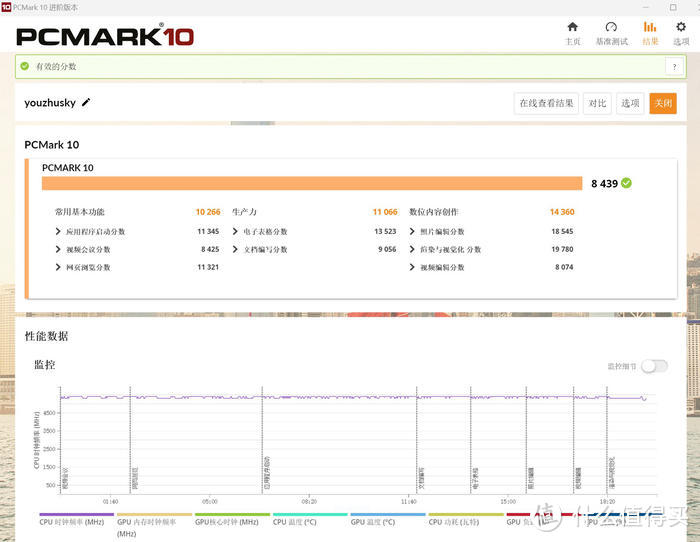Viewport: 700px width, 542px height.
Task: Click the 选项 button beside compare
Action: pyautogui.click(x=630, y=104)
